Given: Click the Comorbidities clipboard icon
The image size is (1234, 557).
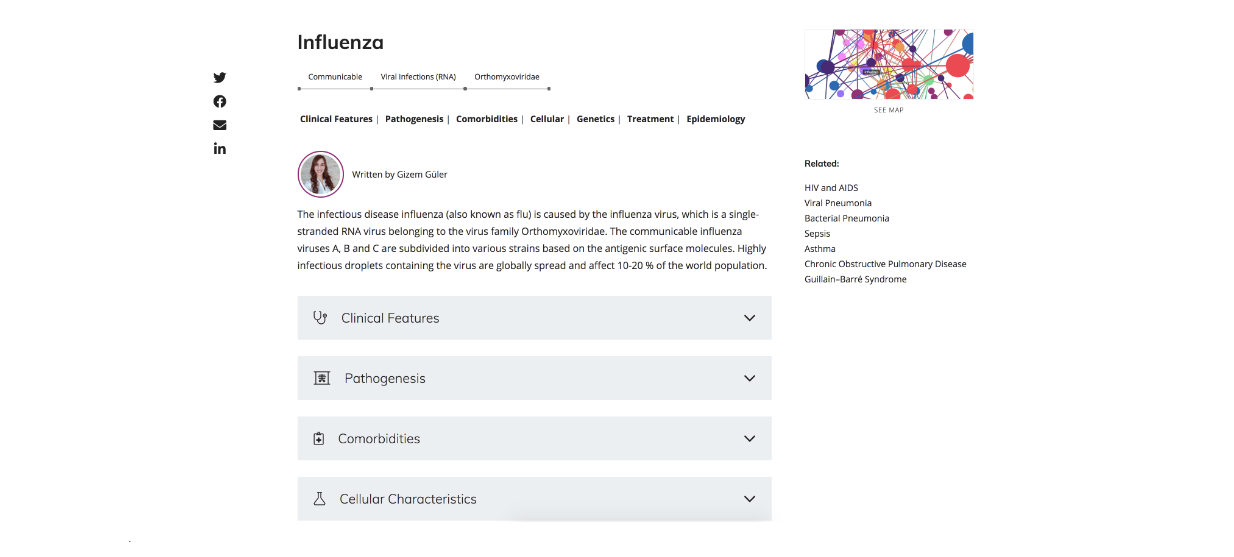Looking at the screenshot, I should 319,439.
